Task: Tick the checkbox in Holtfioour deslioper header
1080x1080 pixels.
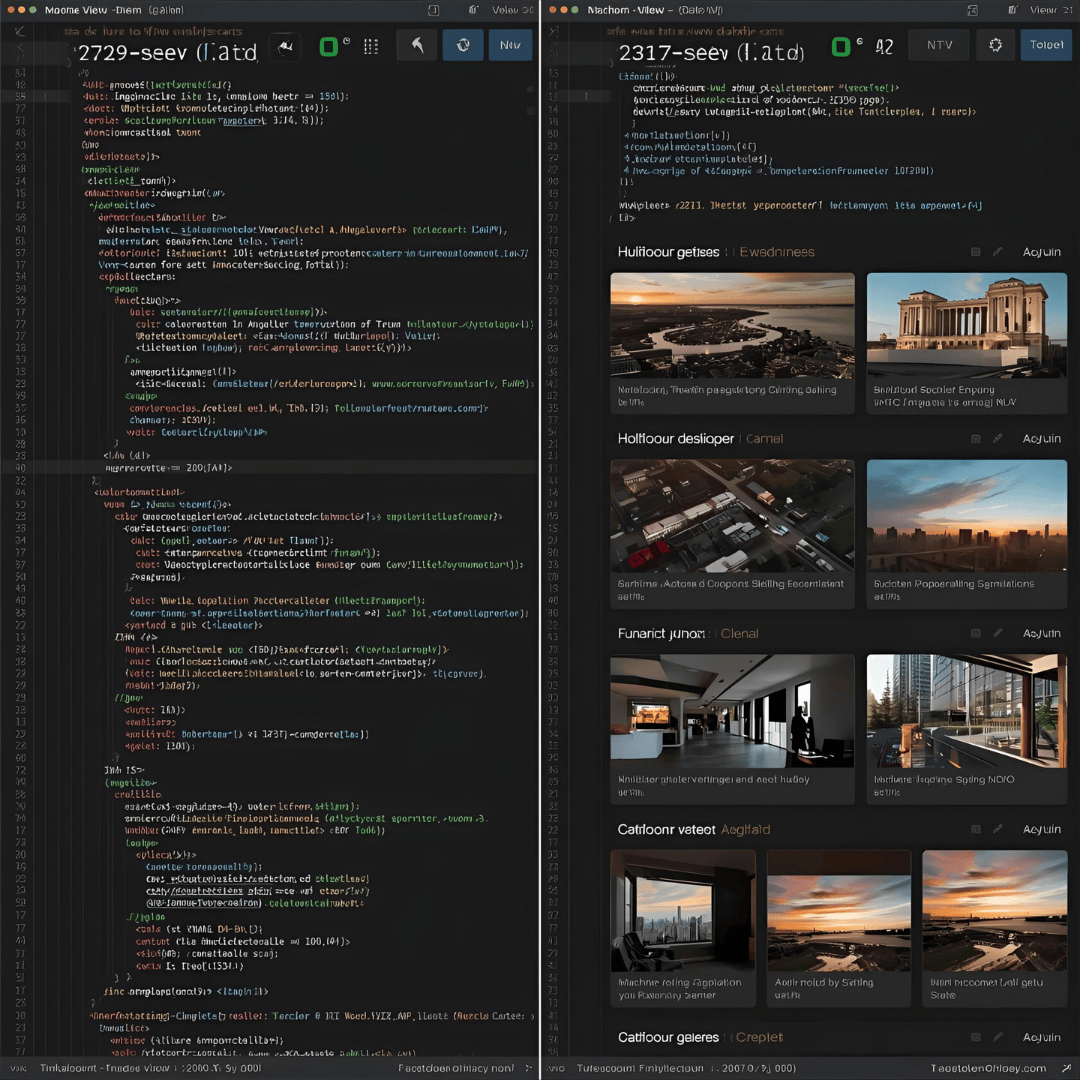Action: 976,439
